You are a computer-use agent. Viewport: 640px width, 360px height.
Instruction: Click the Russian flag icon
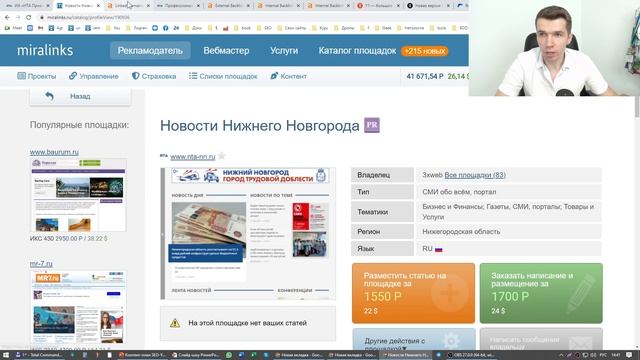438,249
